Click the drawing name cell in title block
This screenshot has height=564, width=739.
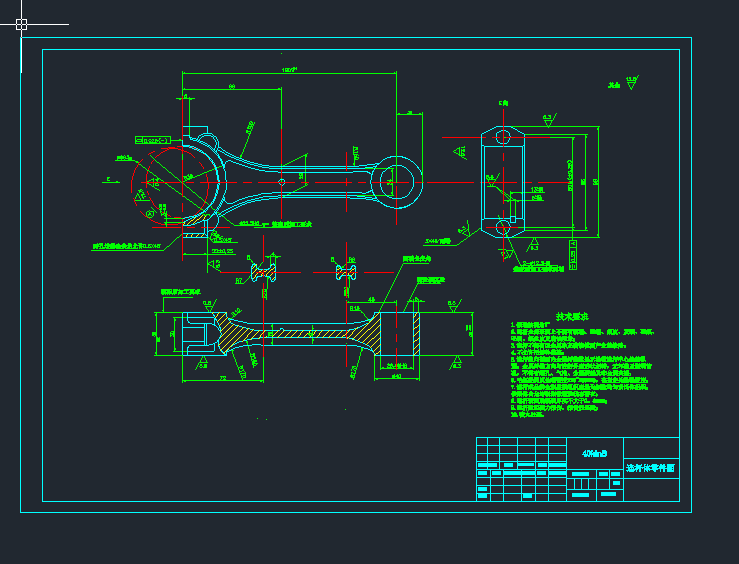click(x=649, y=468)
